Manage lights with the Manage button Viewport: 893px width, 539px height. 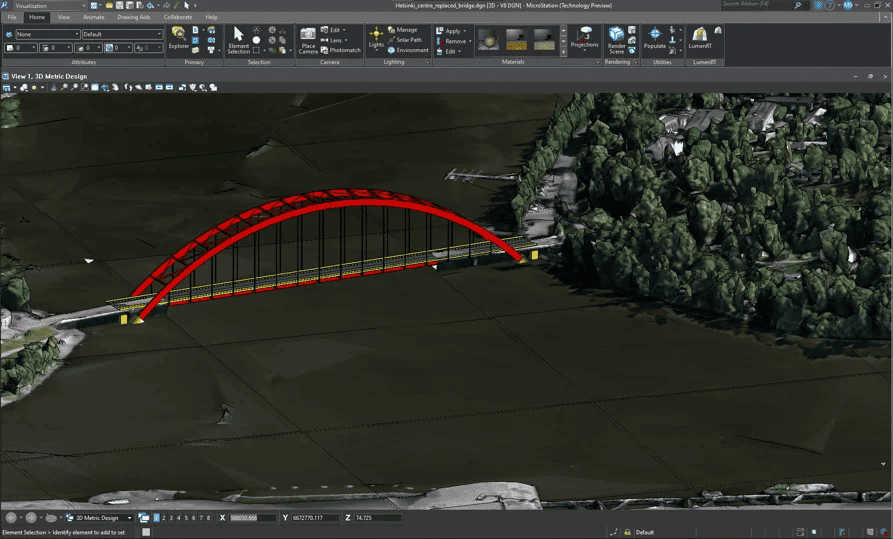pos(403,30)
